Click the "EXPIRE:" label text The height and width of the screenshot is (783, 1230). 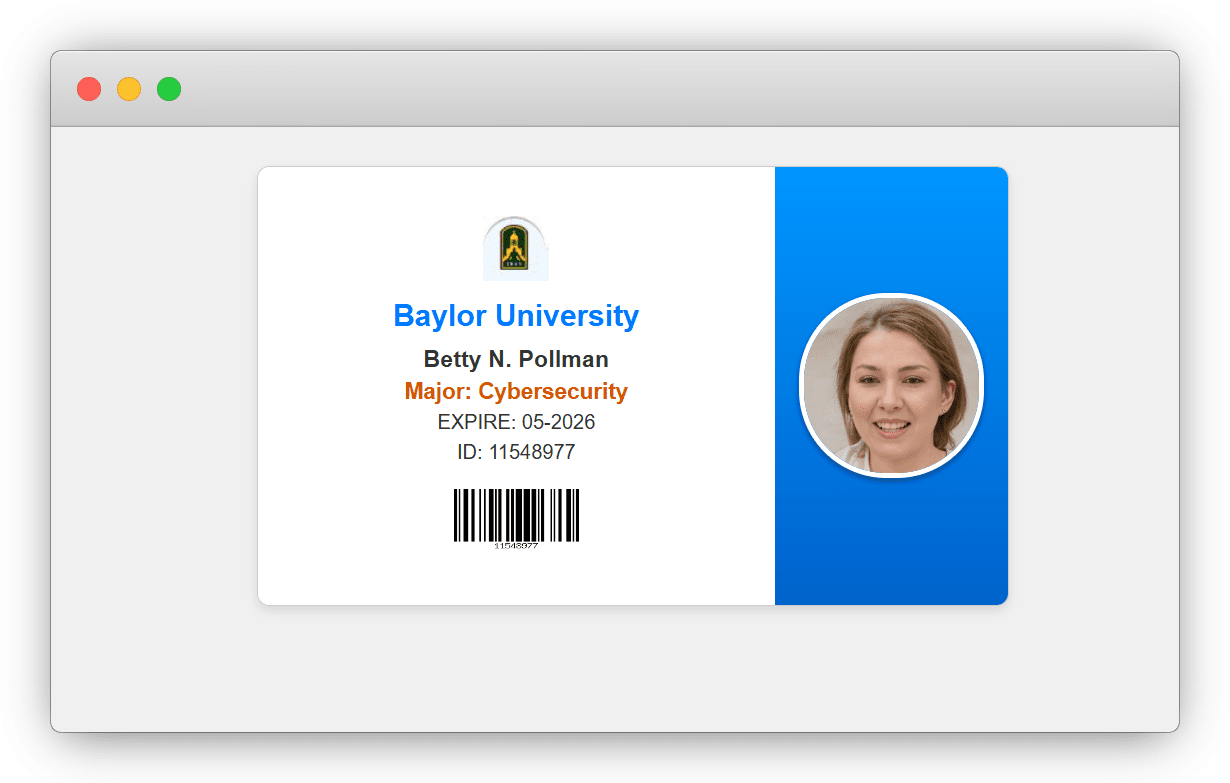(x=476, y=422)
